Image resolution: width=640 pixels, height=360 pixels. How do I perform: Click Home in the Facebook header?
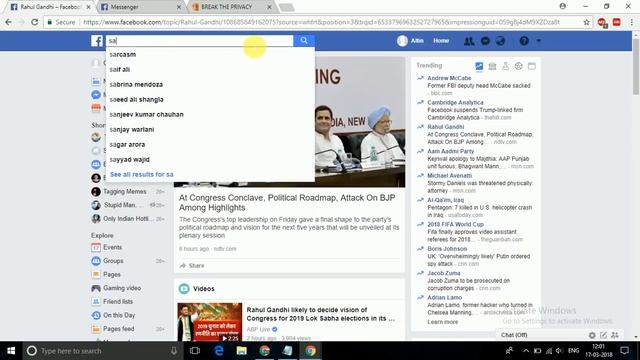tap(441, 41)
